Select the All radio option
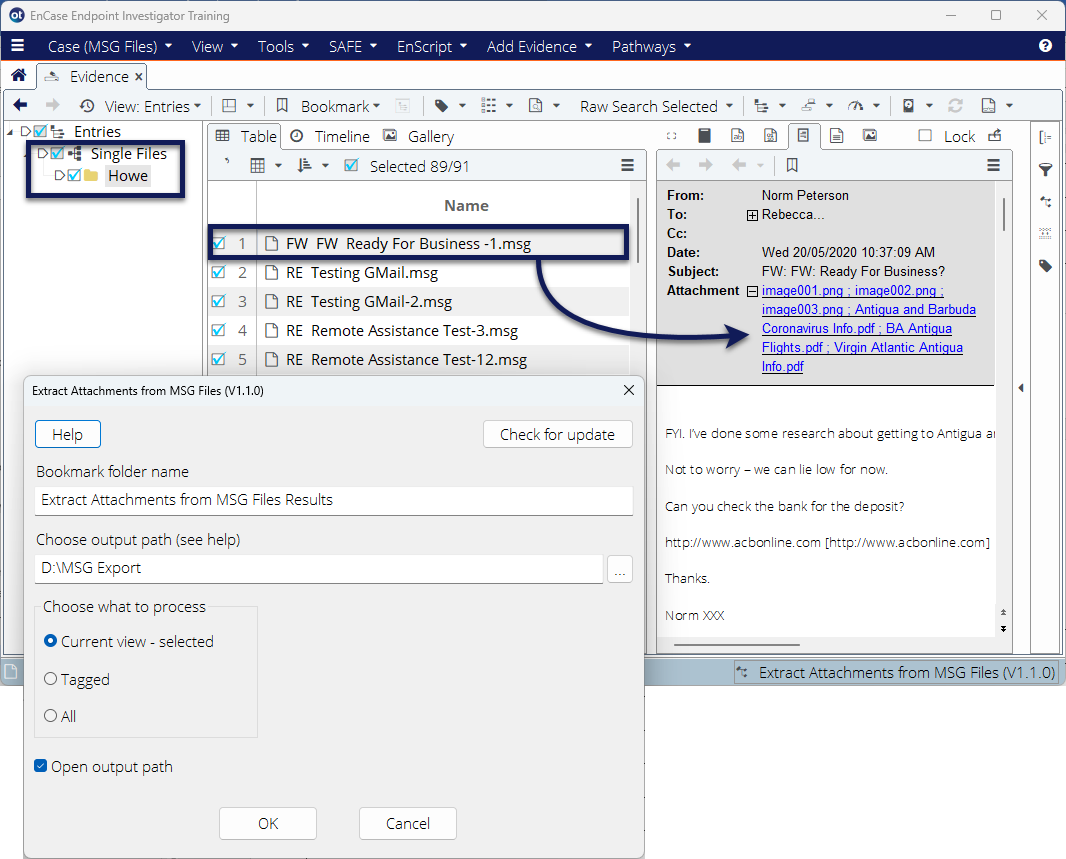 pyautogui.click(x=50, y=716)
